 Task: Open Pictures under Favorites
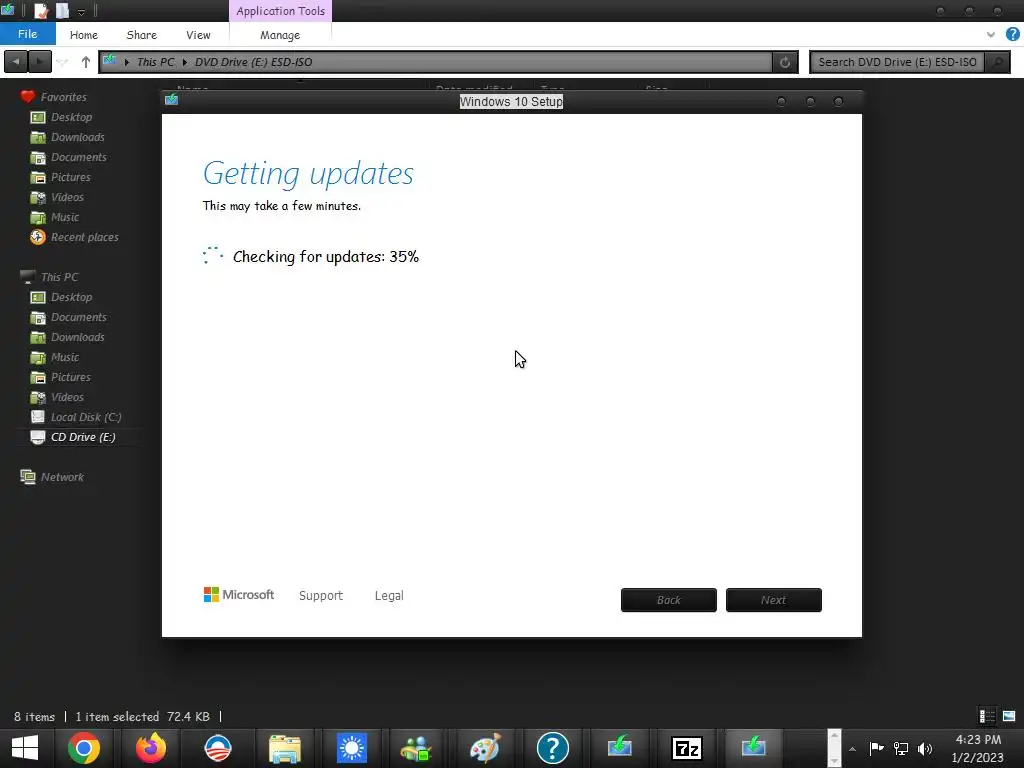click(71, 177)
